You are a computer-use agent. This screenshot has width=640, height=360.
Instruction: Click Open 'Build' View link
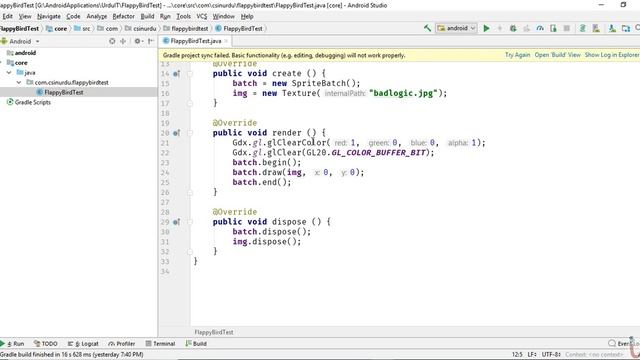557,55
